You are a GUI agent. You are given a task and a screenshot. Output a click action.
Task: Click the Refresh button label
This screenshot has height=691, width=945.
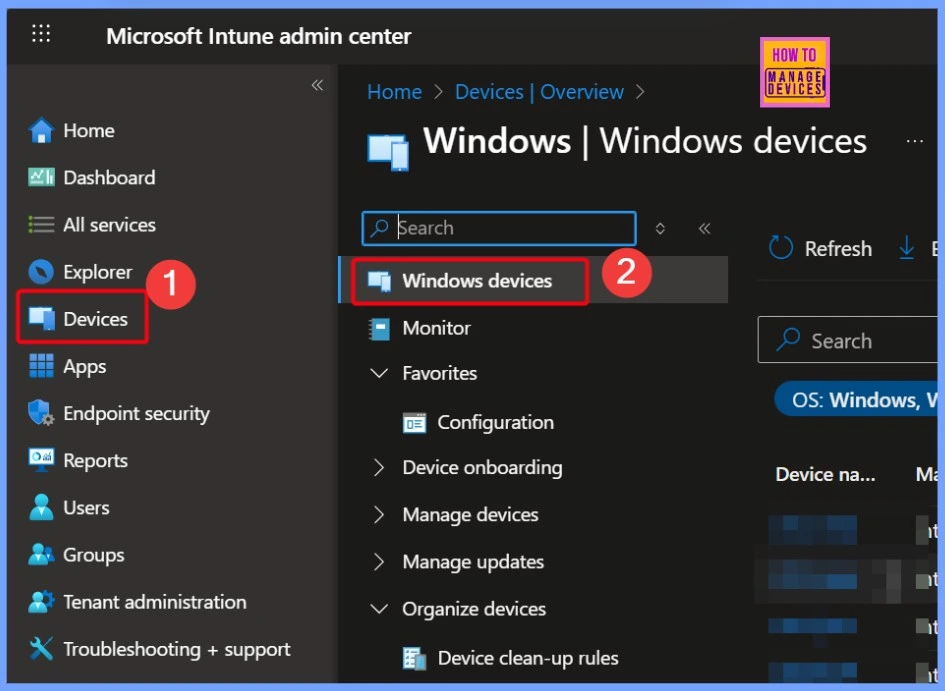838,248
